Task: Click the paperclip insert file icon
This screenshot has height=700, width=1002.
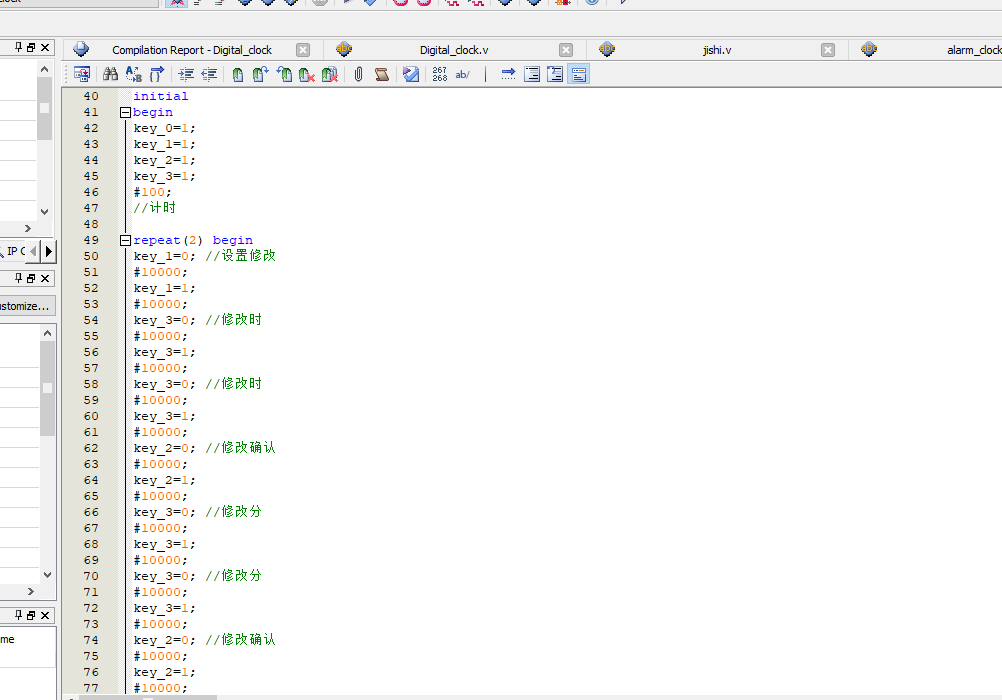Action: [358, 74]
